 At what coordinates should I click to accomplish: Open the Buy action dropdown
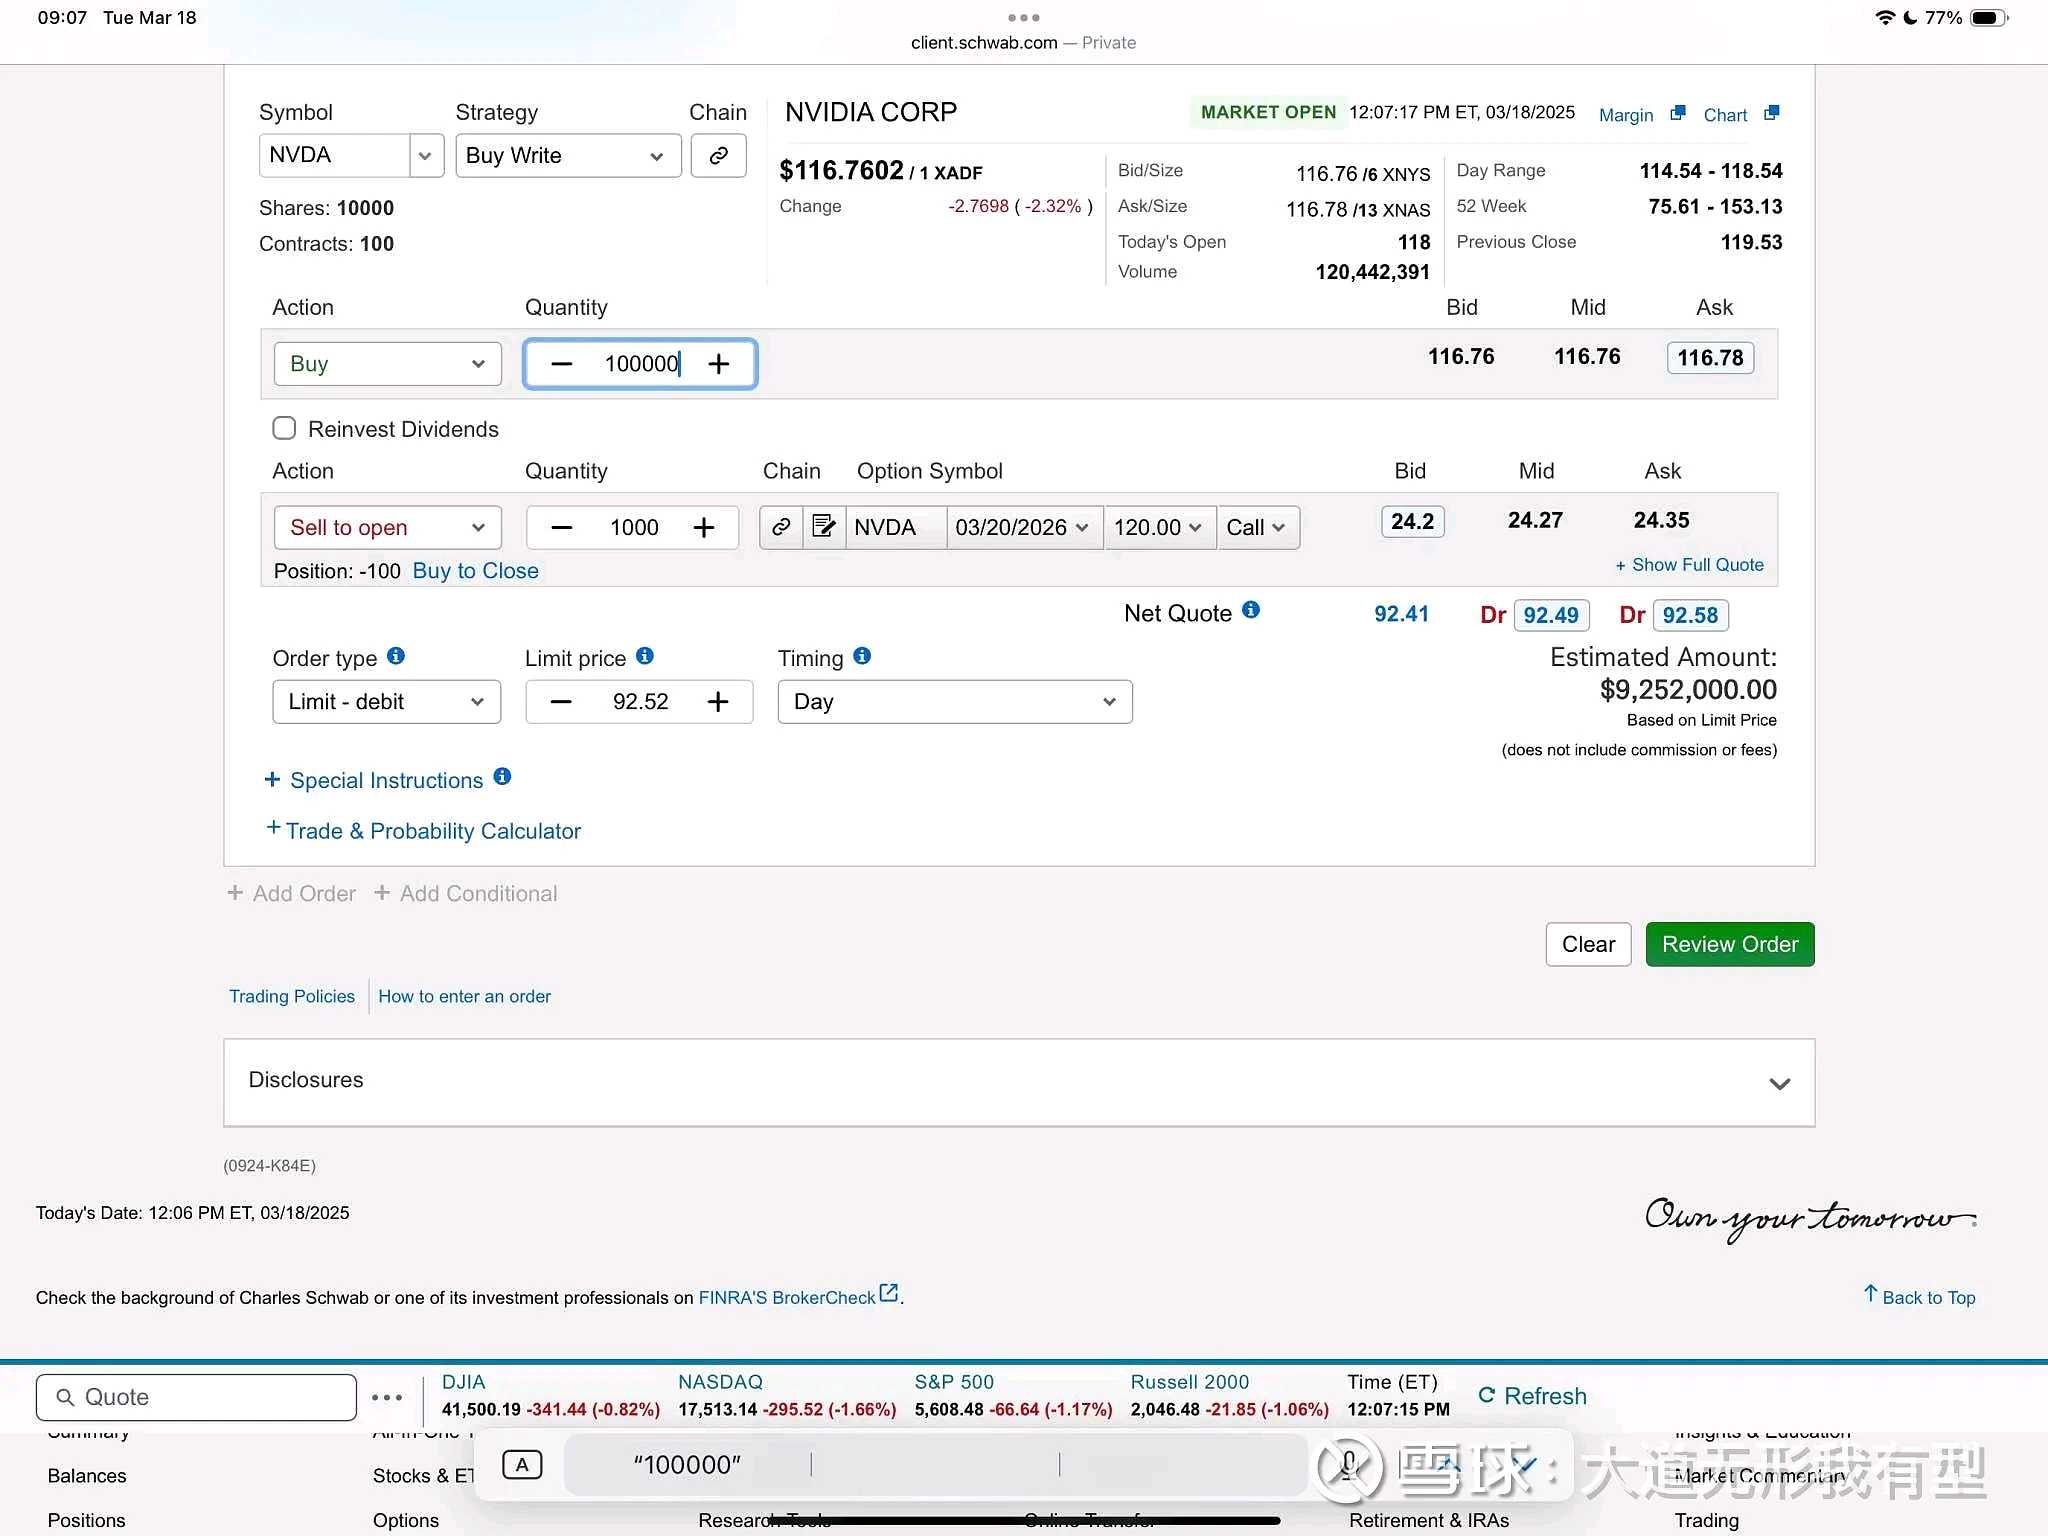pyautogui.click(x=387, y=364)
